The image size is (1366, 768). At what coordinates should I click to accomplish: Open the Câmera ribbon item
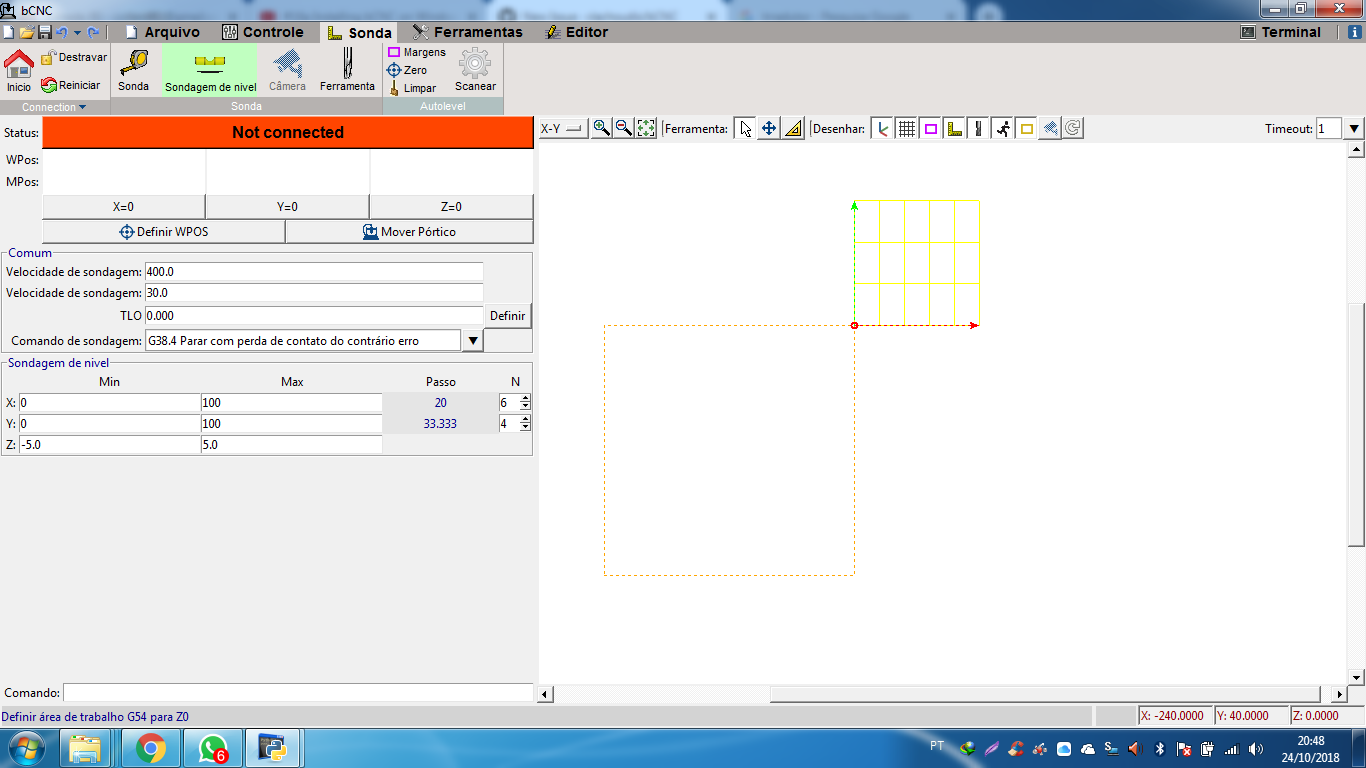tap(287, 70)
